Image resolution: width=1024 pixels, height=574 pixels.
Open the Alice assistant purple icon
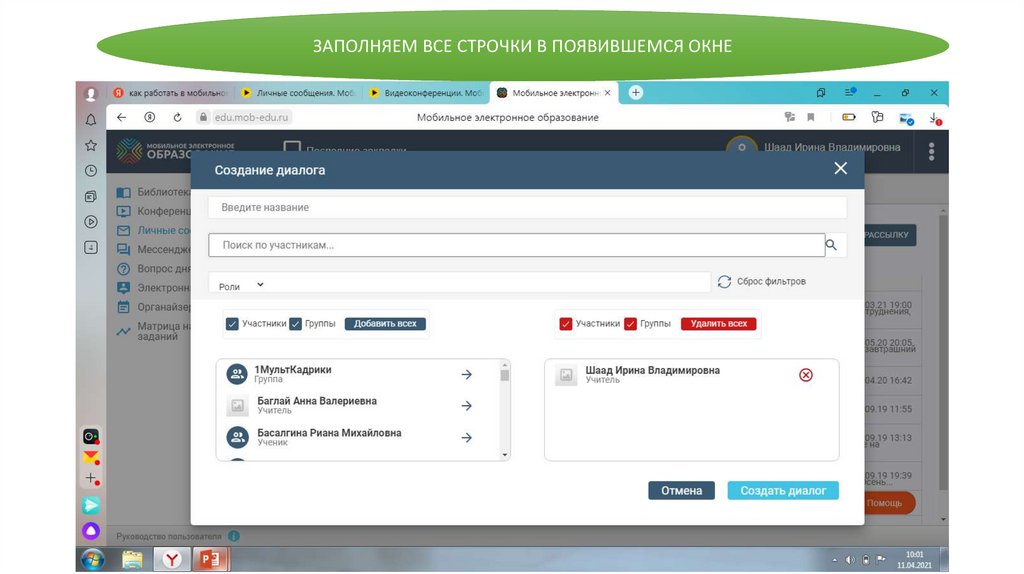pyautogui.click(x=91, y=531)
